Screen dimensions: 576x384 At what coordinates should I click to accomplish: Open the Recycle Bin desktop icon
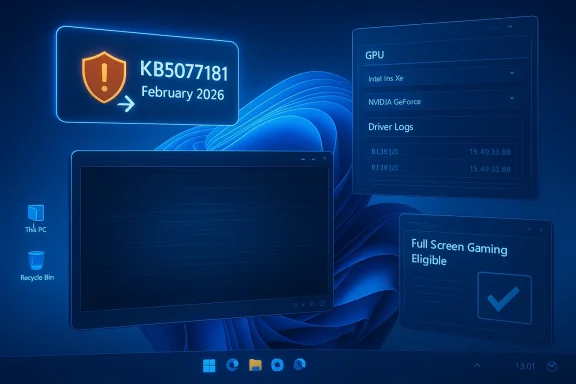tap(37, 266)
